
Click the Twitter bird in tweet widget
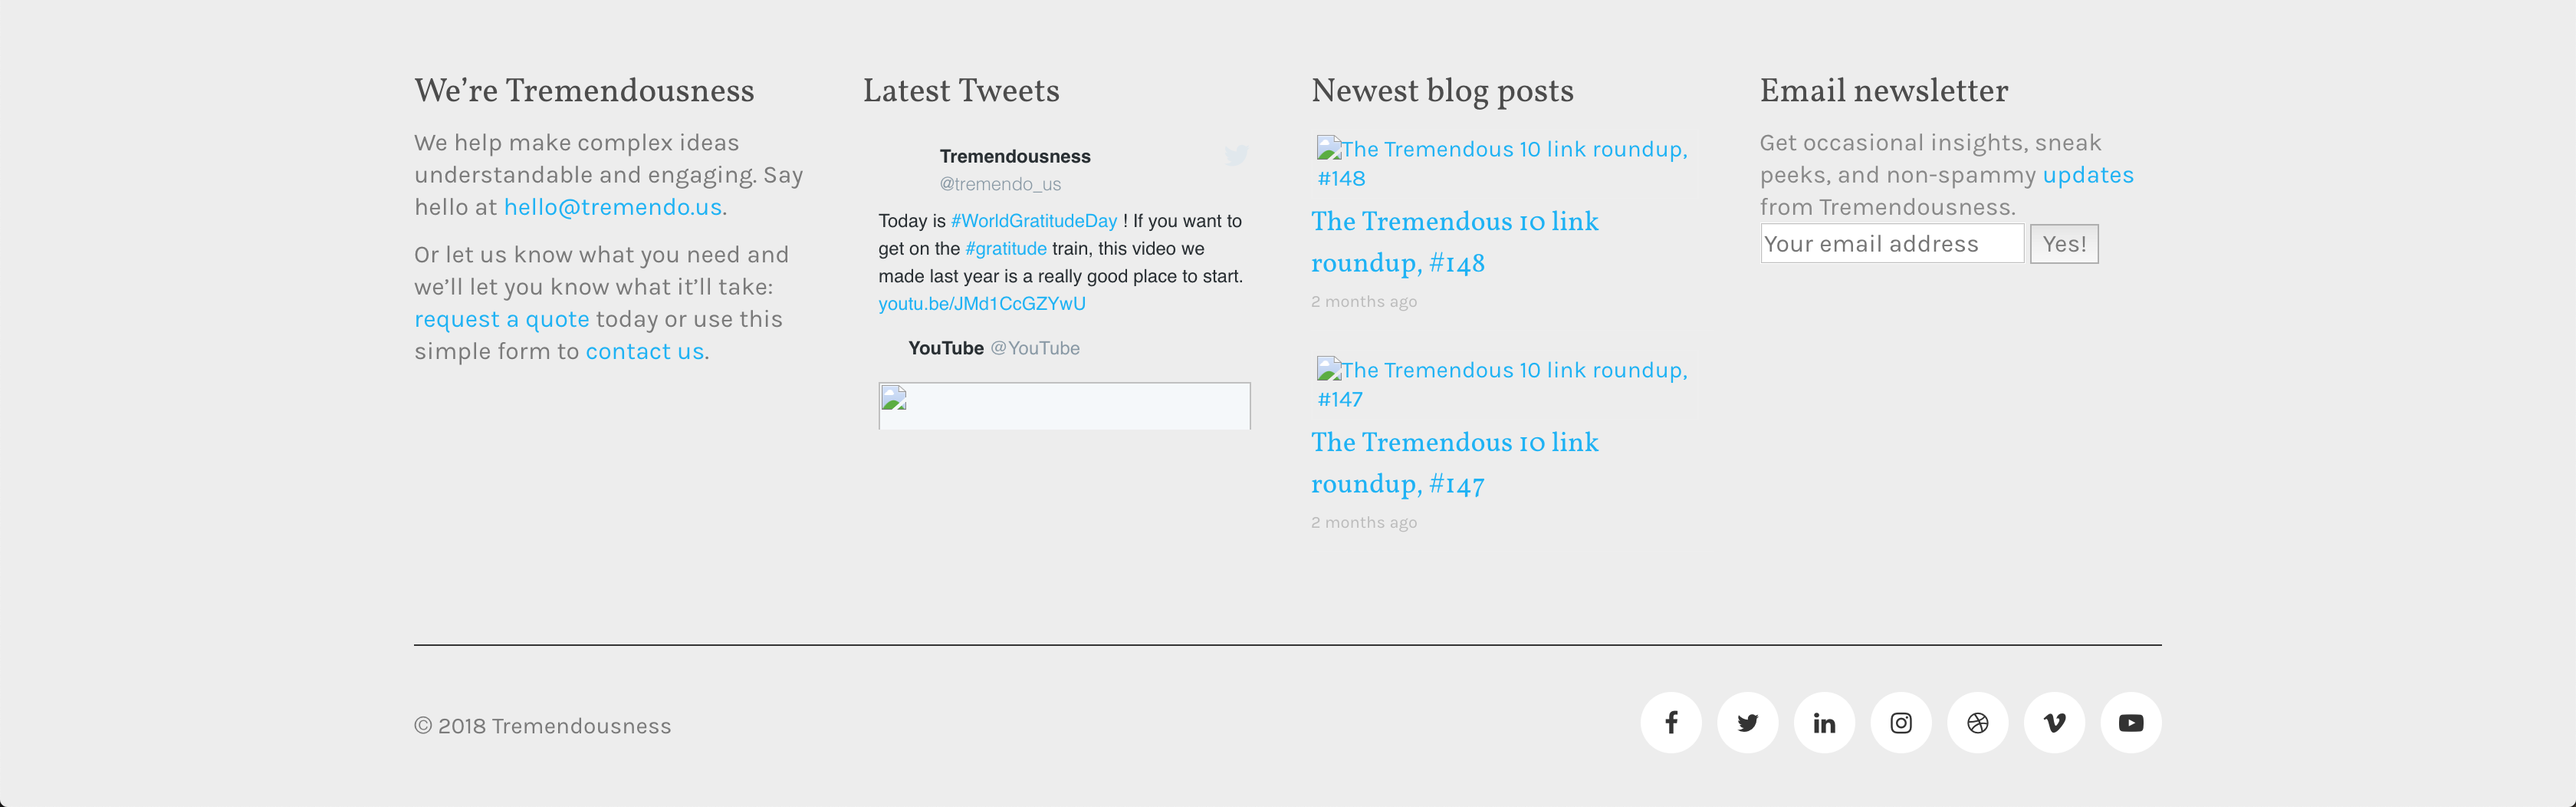pyautogui.click(x=1236, y=156)
